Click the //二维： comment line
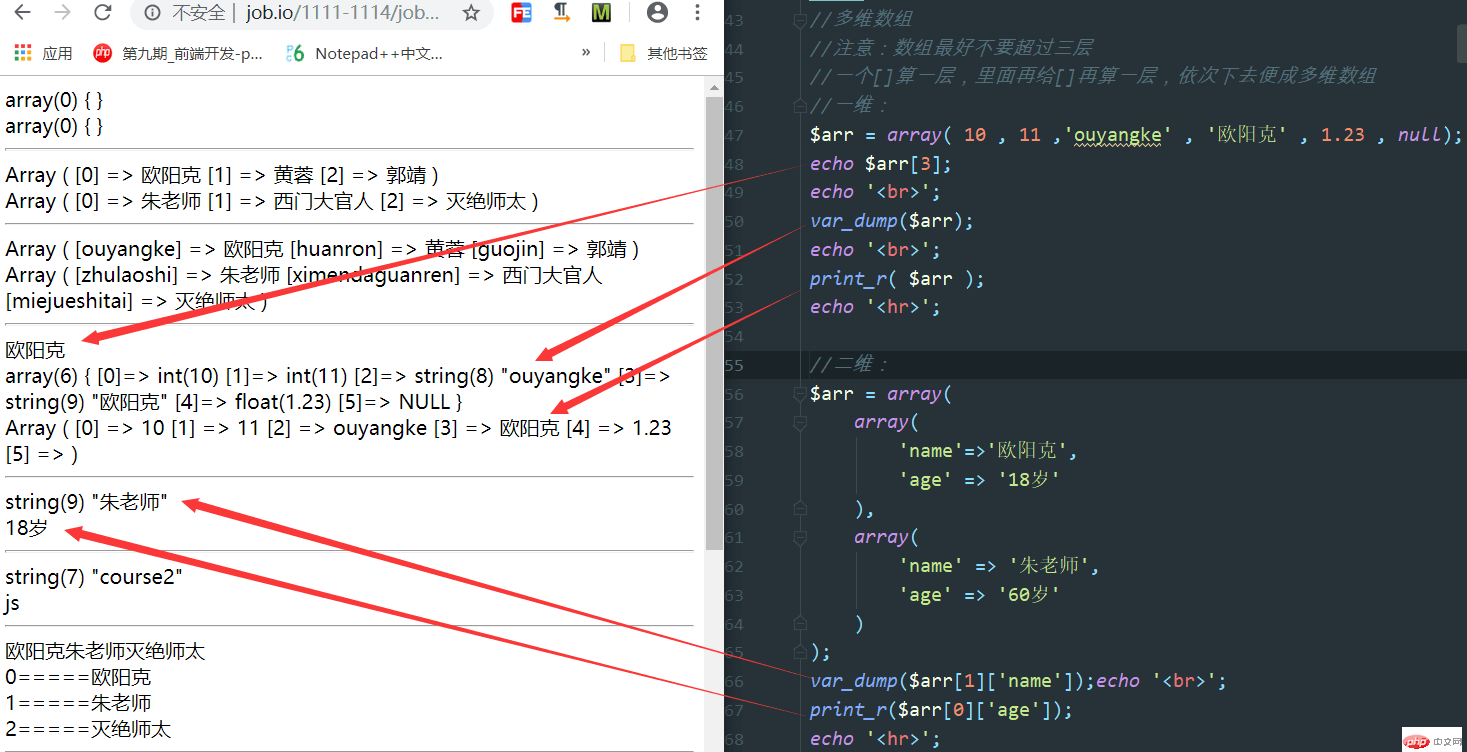Screen dimensions: 1467x752 click(850, 365)
